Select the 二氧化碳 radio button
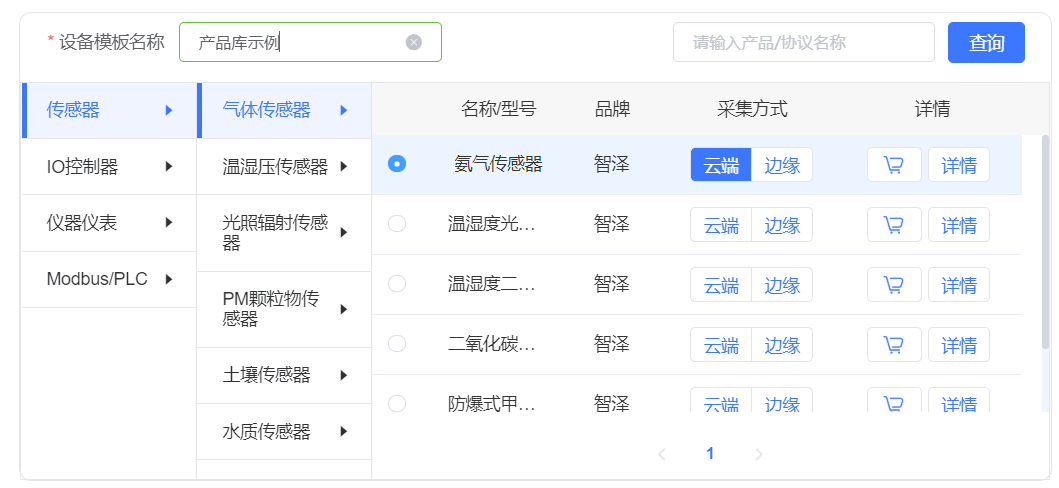The height and width of the screenshot is (488, 1059). tap(397, 344)
